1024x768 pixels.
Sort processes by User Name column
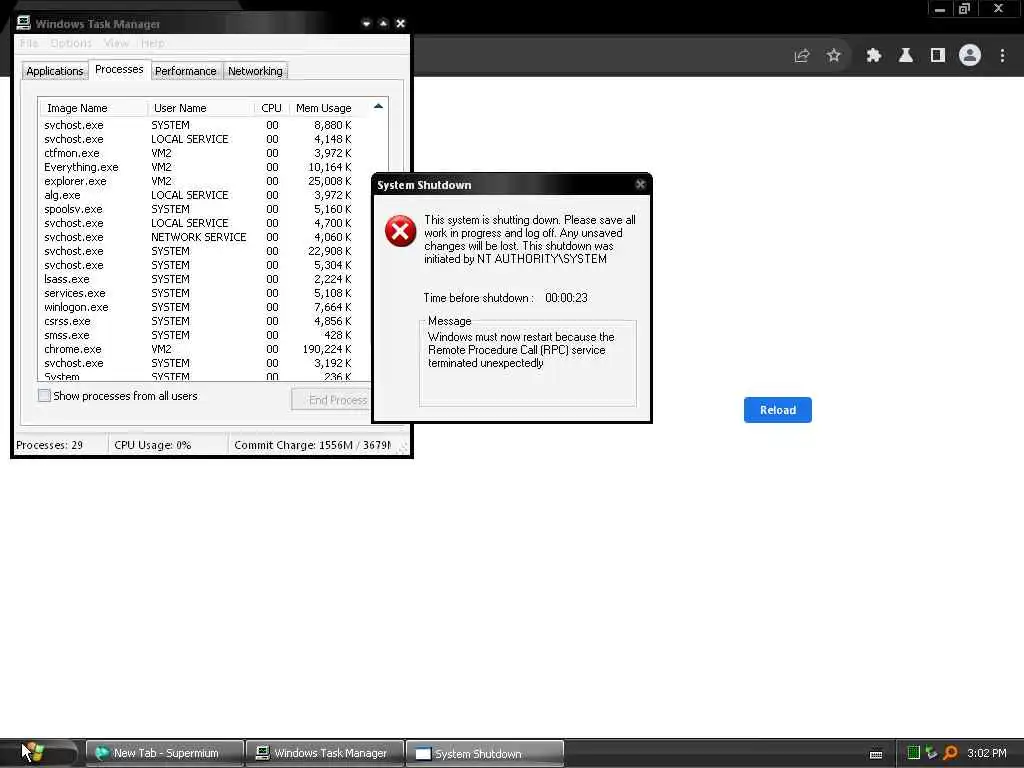(x=201, y=108)
